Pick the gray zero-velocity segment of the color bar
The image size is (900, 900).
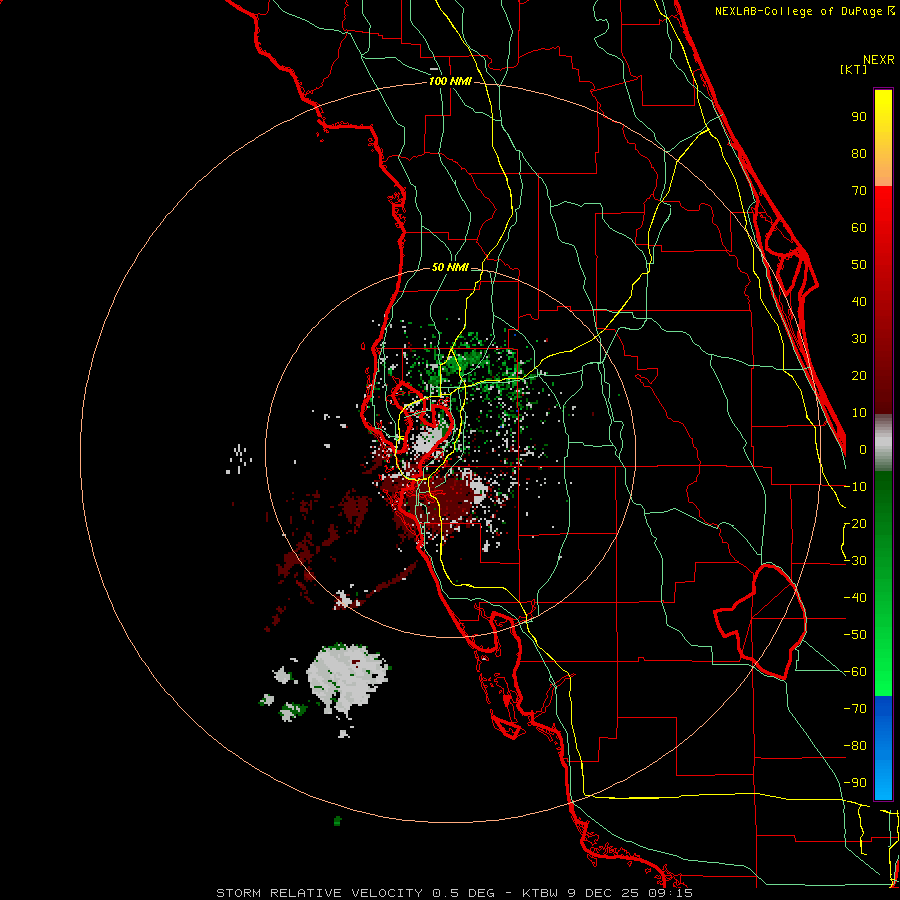(x=883, y=442)
